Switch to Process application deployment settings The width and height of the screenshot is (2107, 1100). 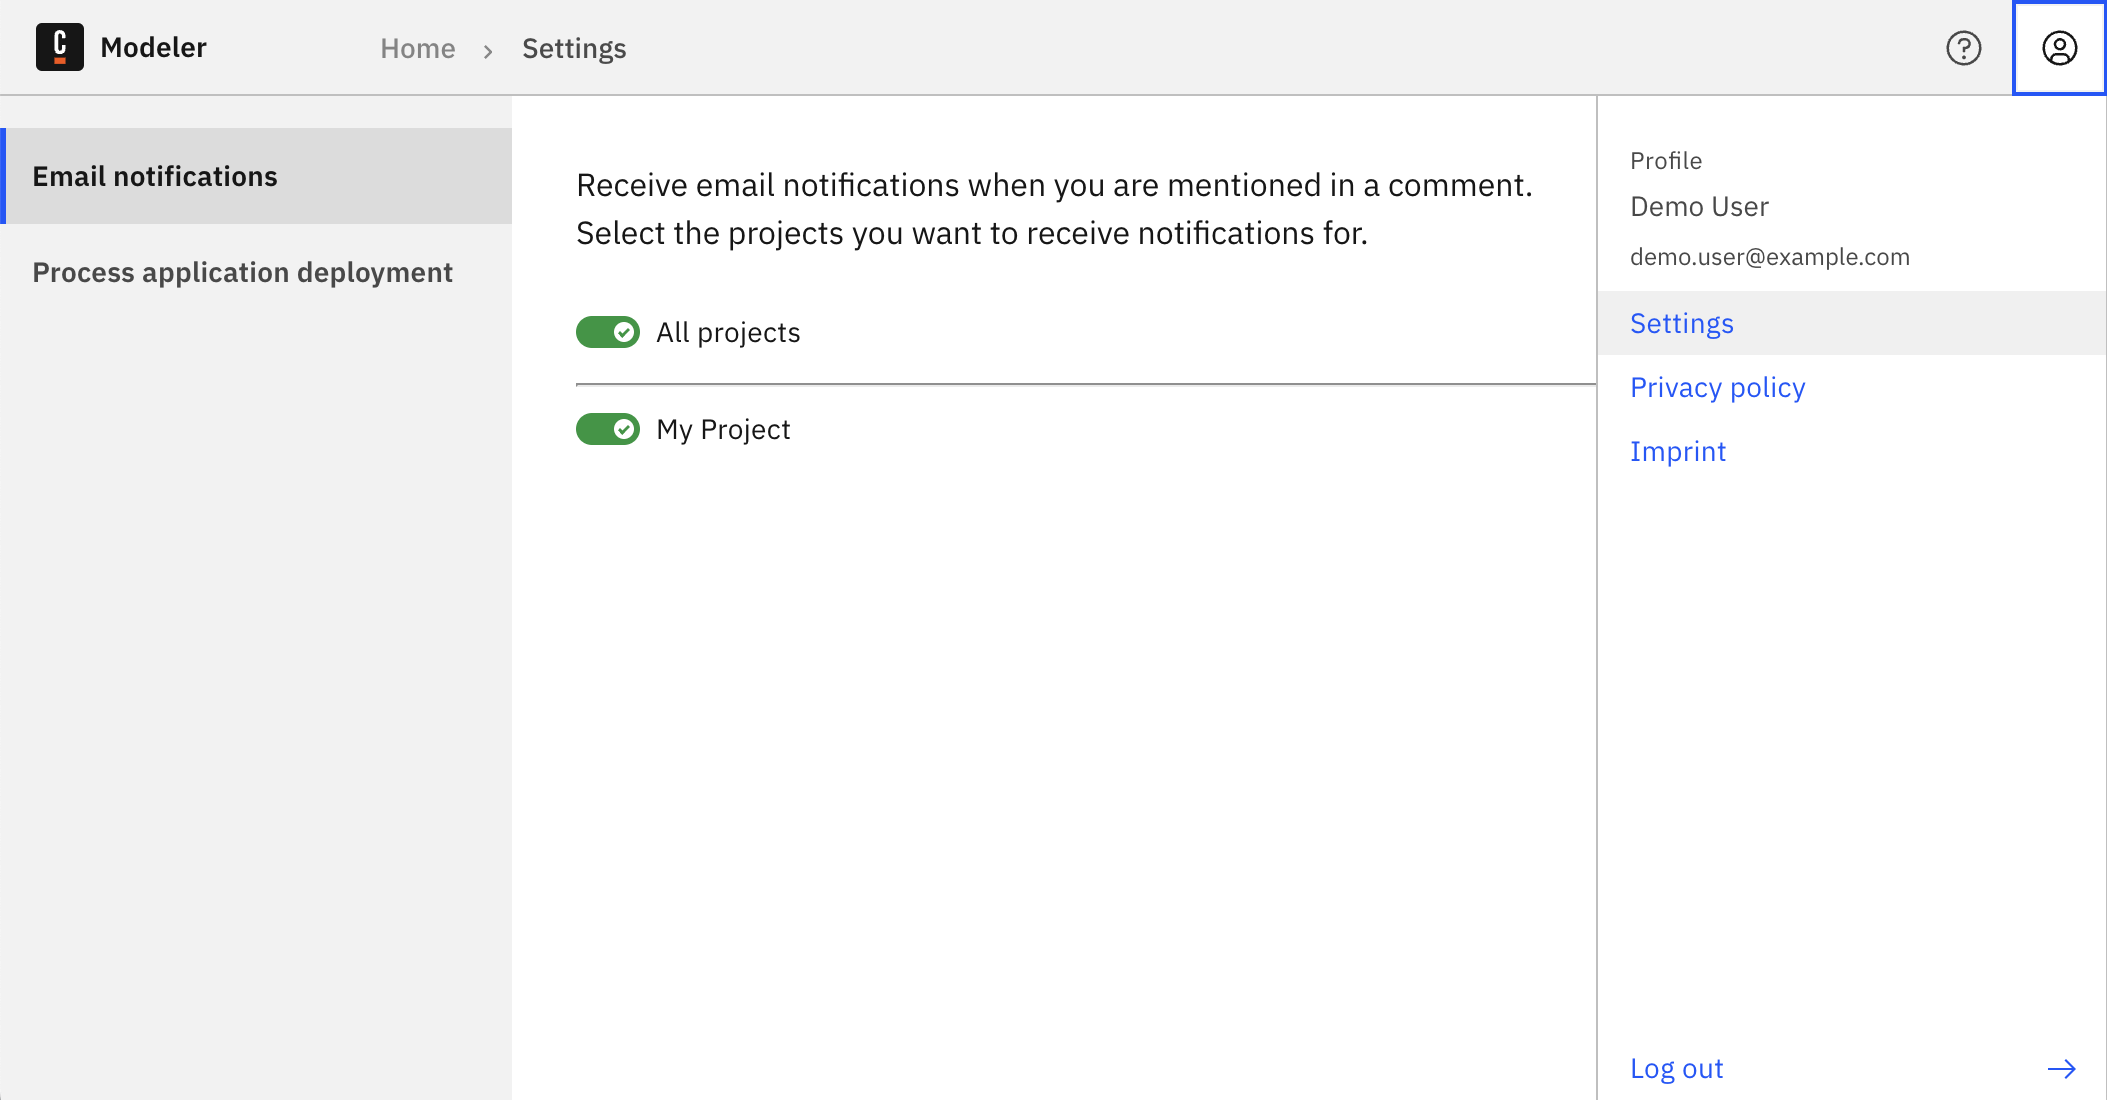click(x=242, y=272)
